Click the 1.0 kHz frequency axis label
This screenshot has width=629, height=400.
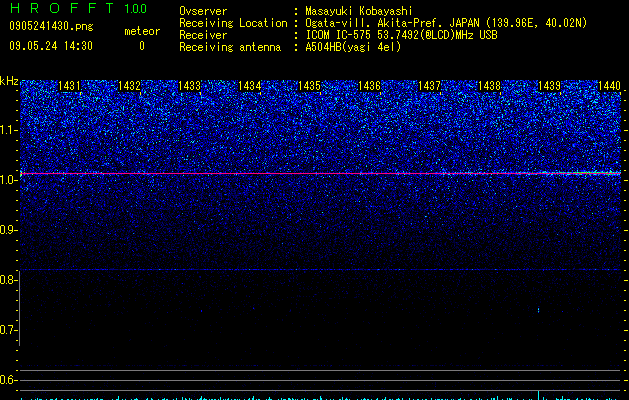(x=9, y=180)
